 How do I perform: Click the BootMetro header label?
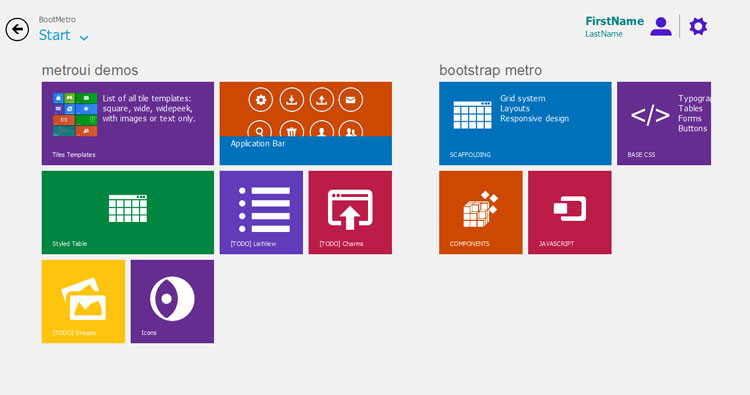pos(57,20)
